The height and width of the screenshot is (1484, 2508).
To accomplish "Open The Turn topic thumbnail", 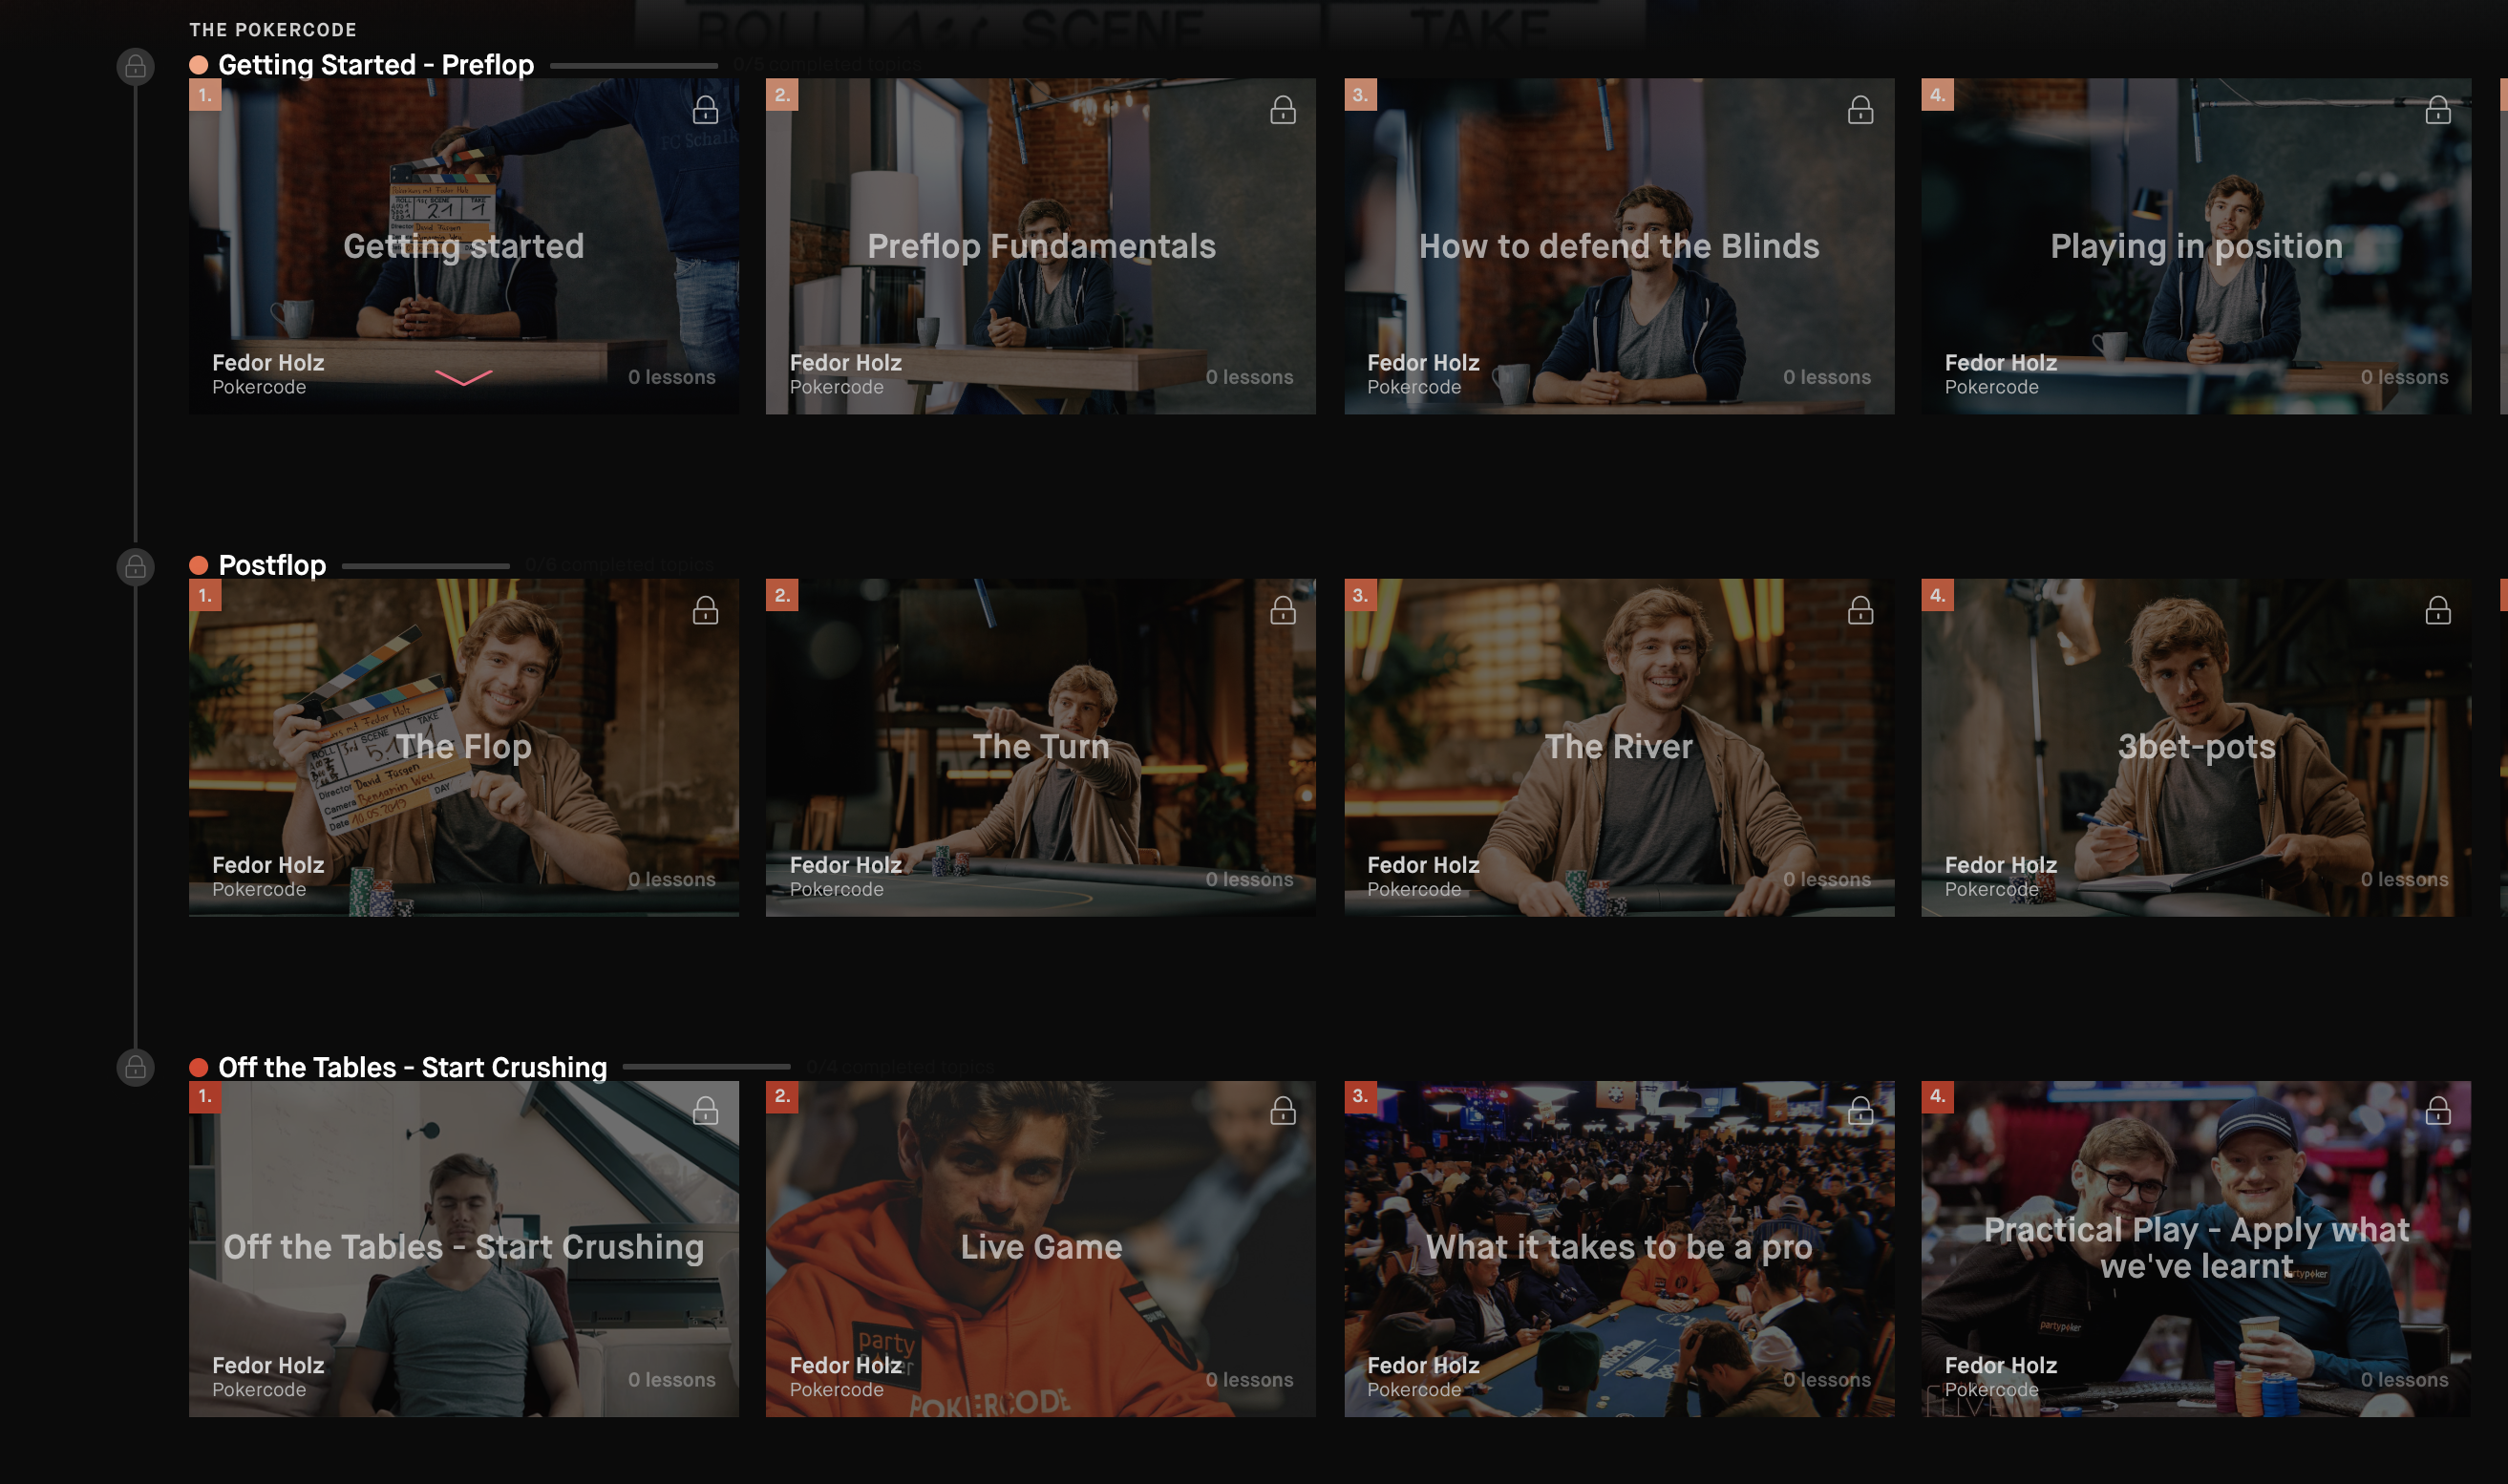I will (1040, 747).
